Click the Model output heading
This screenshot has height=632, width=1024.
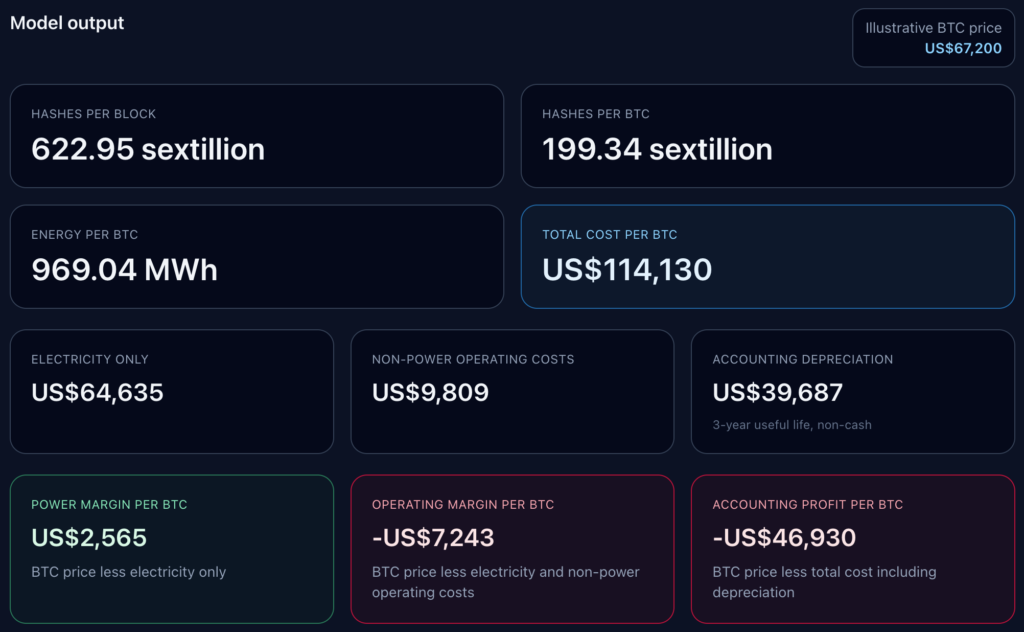(66, 23)
